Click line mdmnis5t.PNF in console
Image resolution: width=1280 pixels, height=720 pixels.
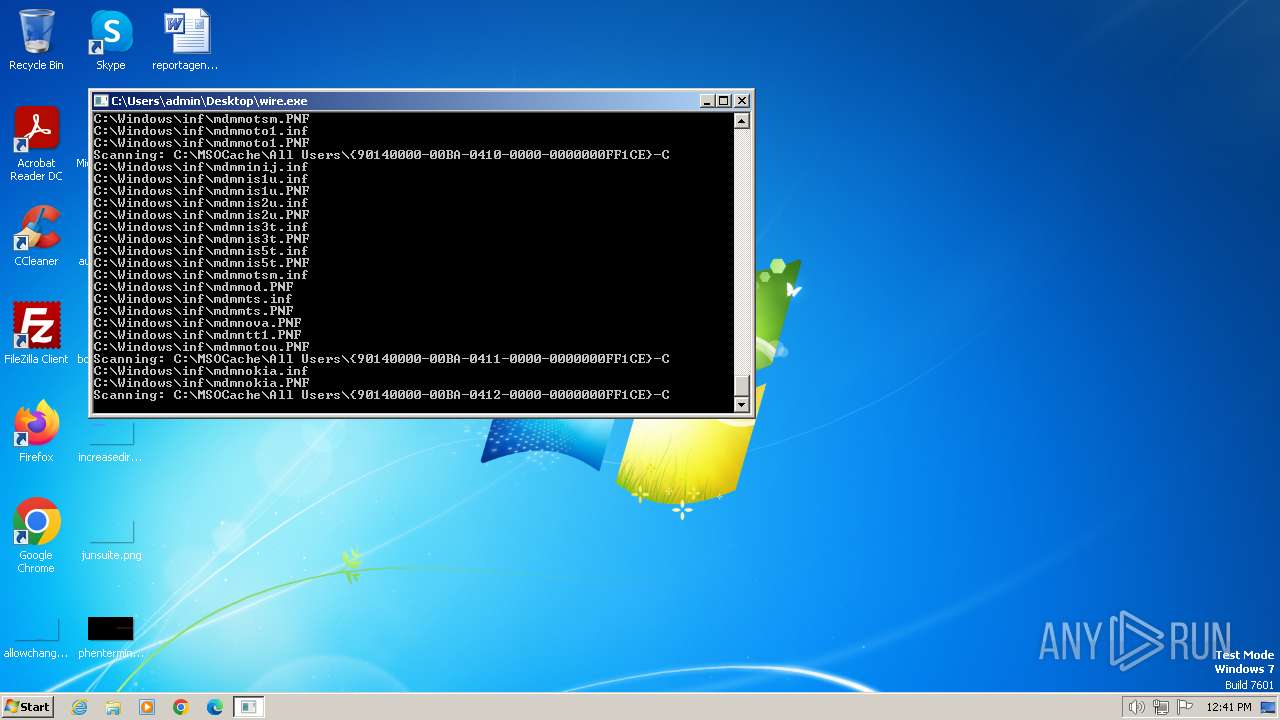click(x=201, y=263)
